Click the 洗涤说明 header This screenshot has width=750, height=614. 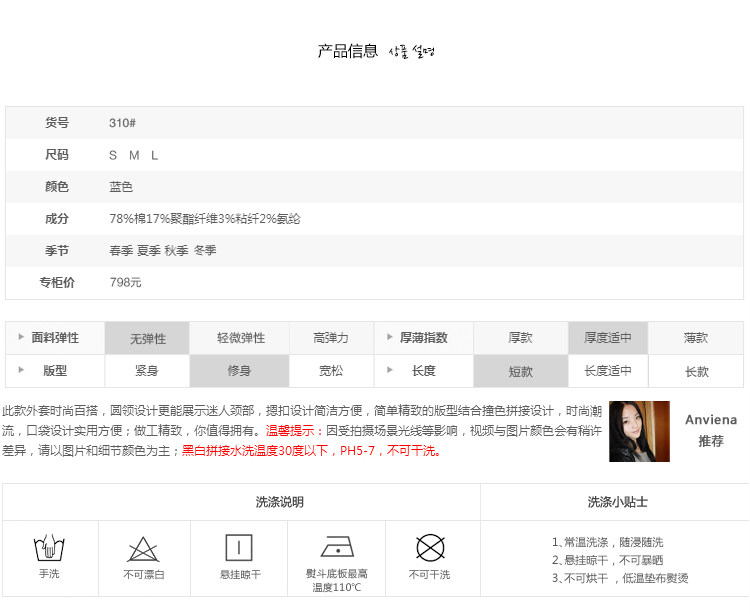[279, 502]
